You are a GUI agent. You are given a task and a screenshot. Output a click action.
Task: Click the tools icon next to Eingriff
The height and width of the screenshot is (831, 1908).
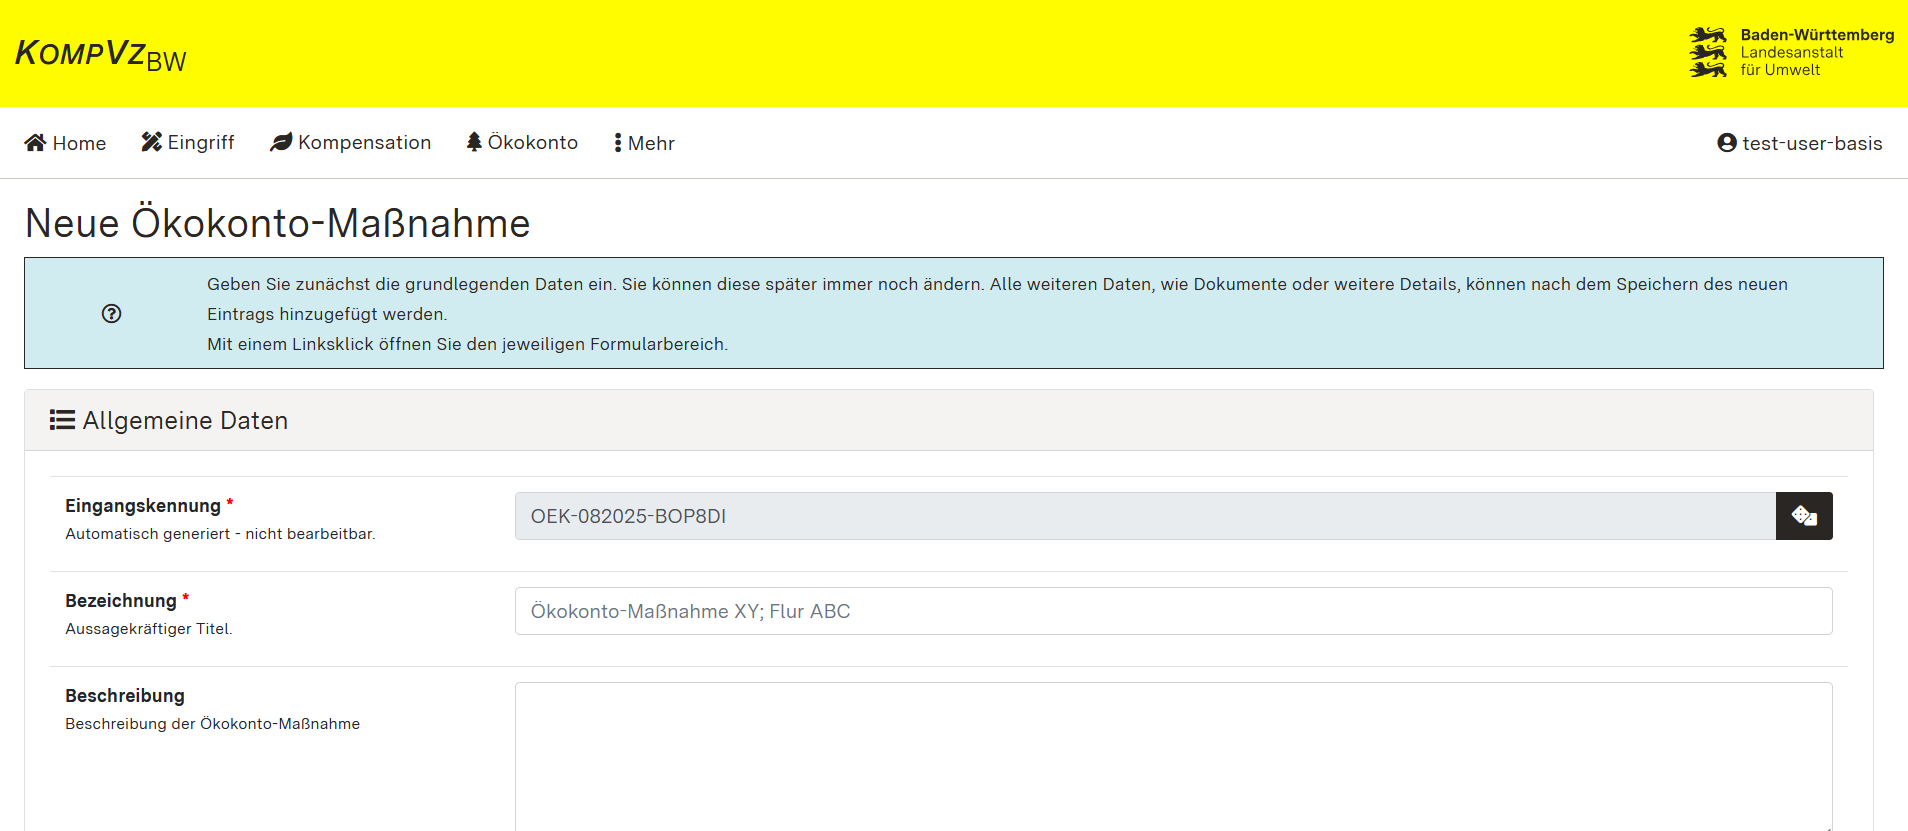point(151,142)
